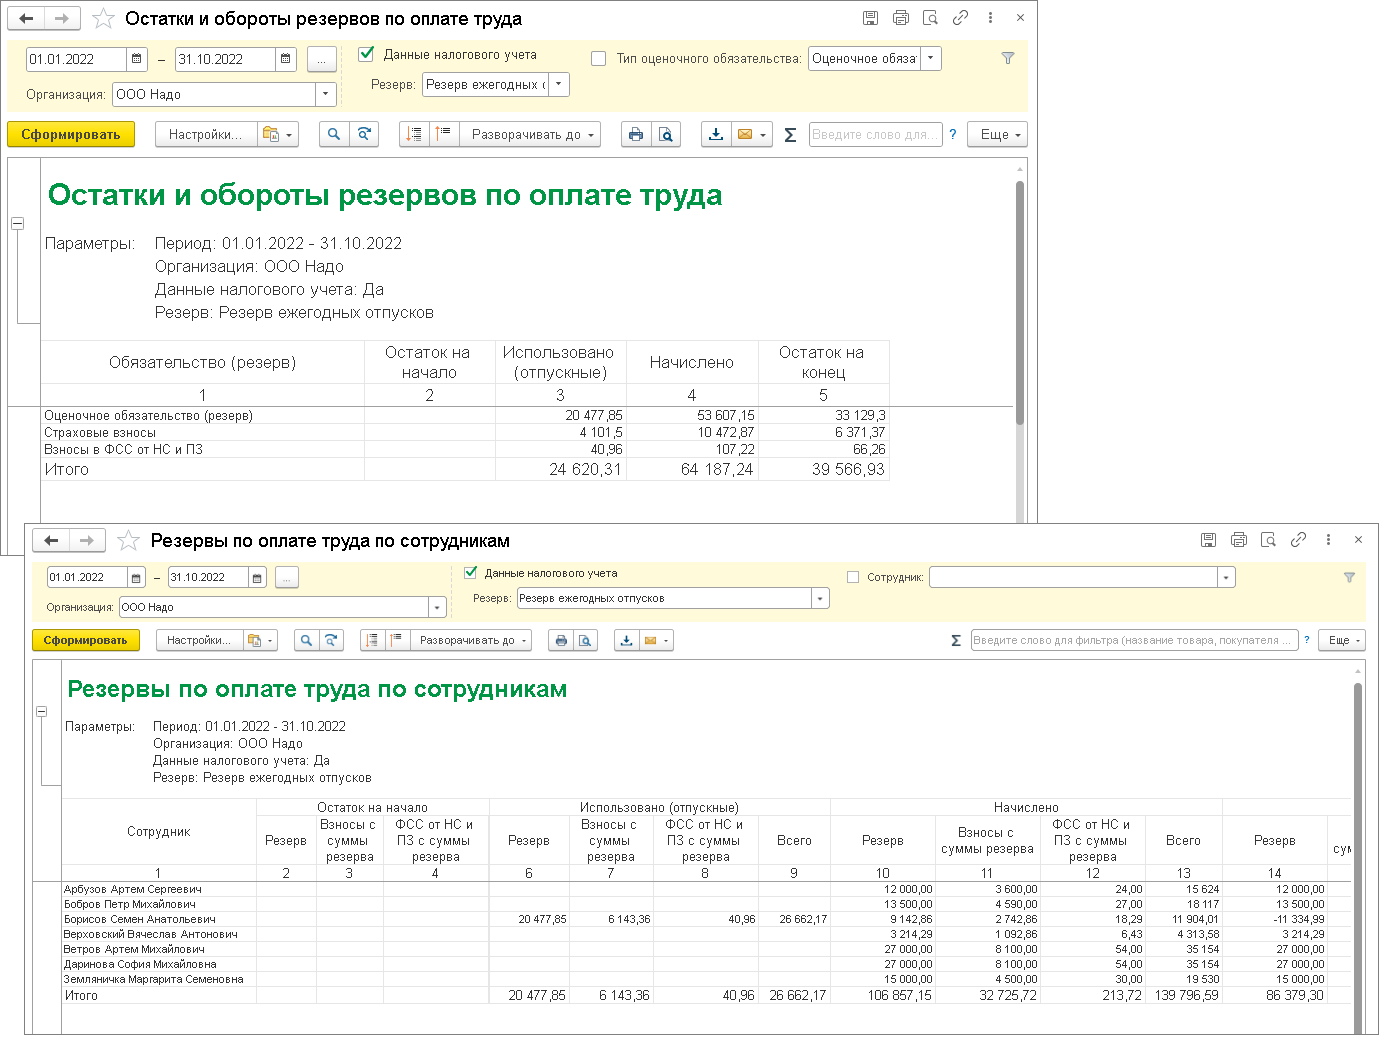Viewport: 1383px width, 1037px height.
Task: Click print preview icon in lower report toolbar
Action: click(x=586, y=640)
